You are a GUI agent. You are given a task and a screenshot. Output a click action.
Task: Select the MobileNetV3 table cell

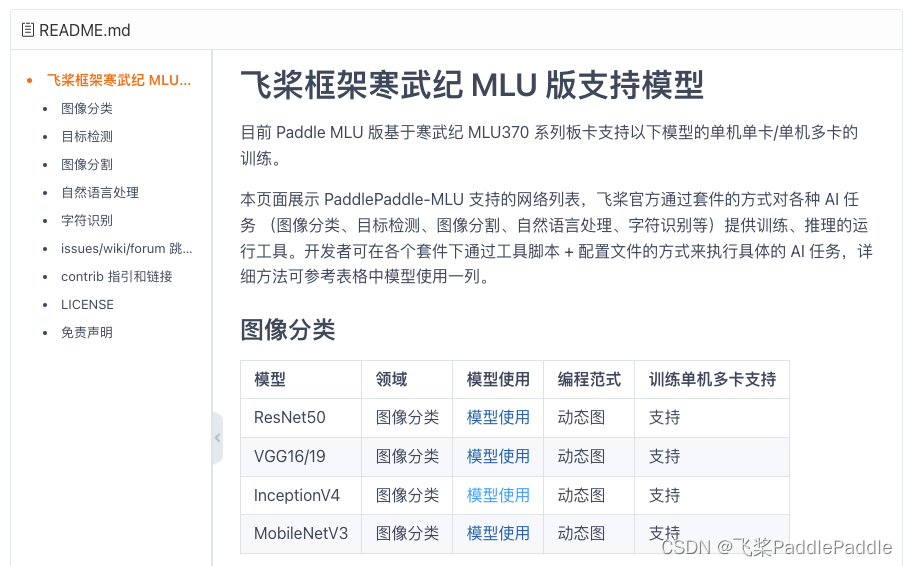pos(301,534)
